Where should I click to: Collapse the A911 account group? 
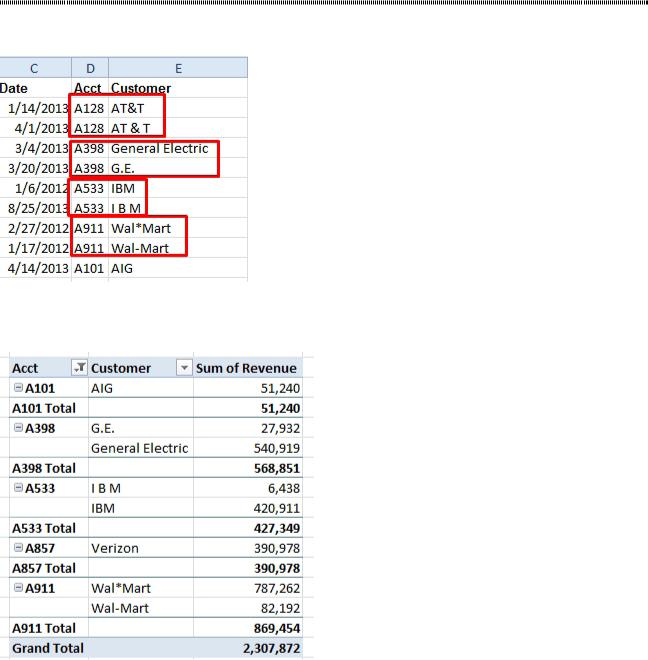pyautogui.click(x=18, y=588)
